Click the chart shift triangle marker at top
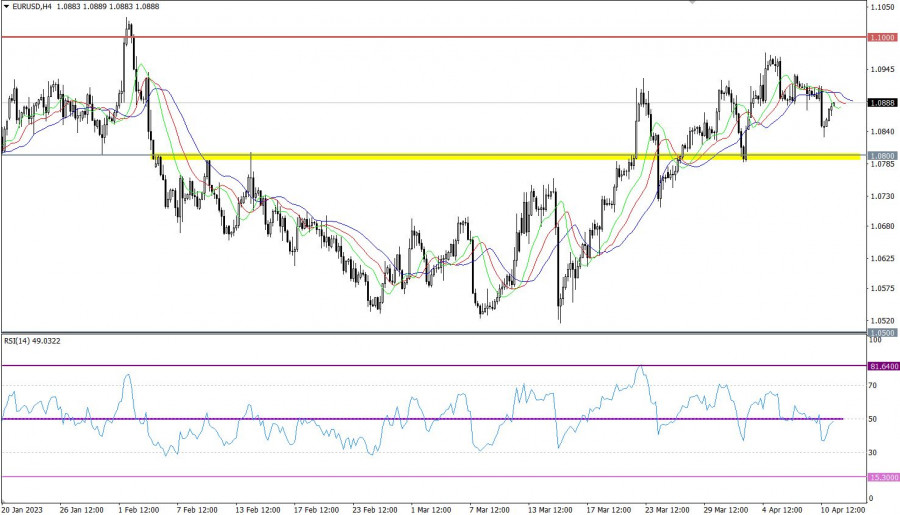900x515 pixels. [x=690, y=3]
